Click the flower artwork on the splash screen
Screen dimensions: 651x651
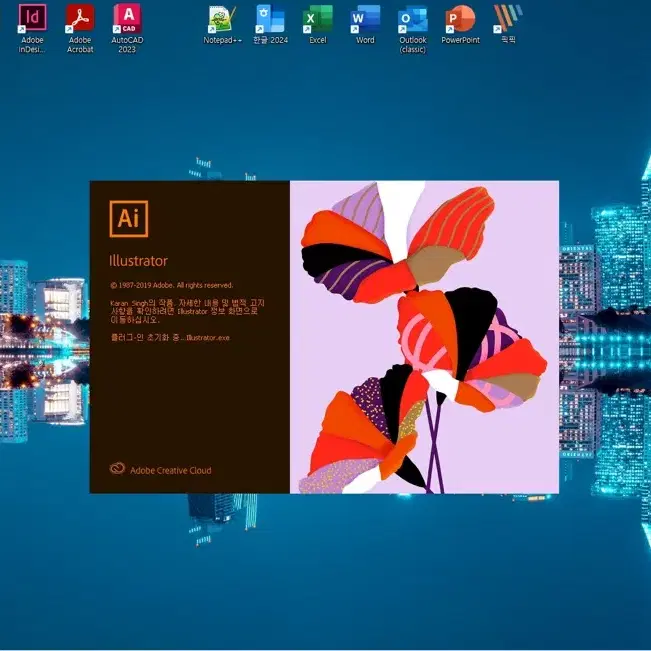pyautogui.click(x=424, y=337)
